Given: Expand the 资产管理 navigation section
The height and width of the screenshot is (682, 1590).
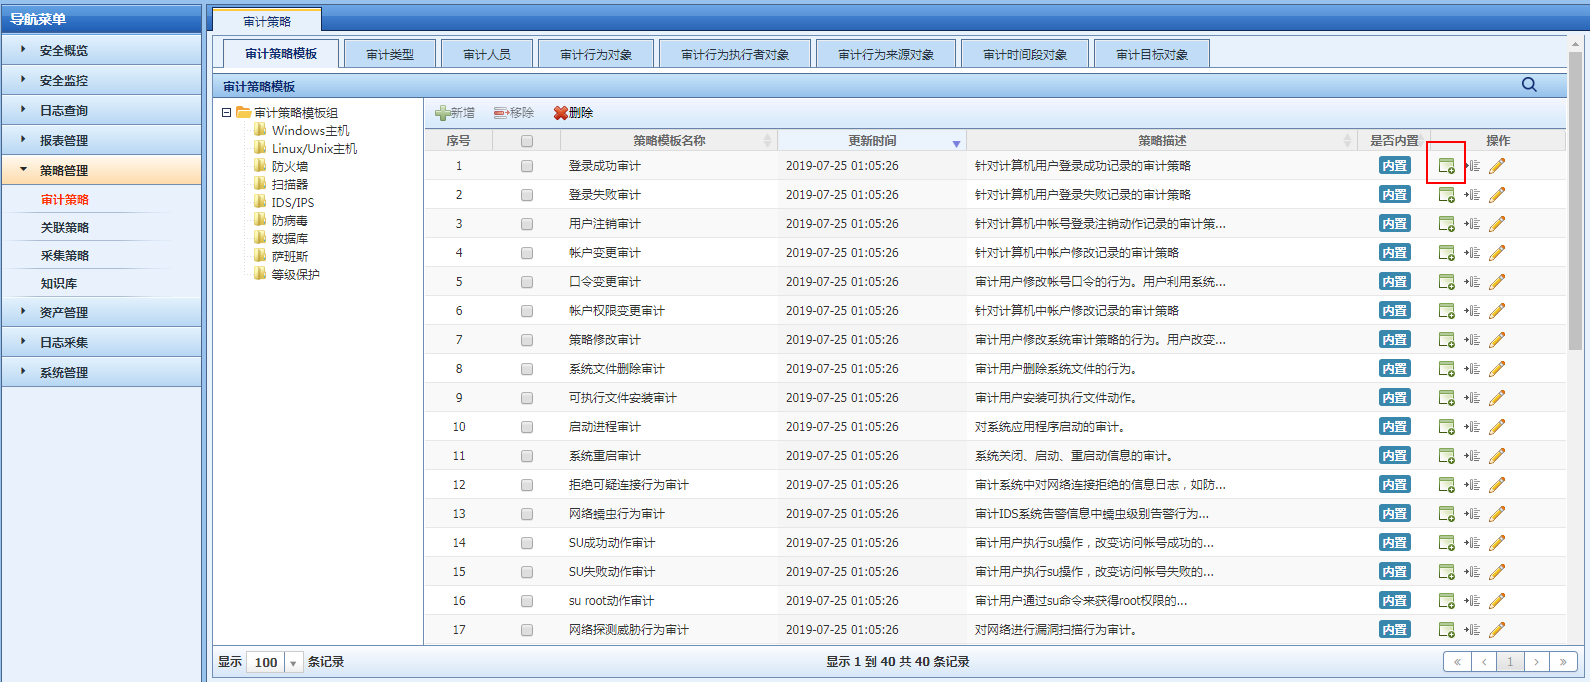Looking at the screenshot, I should (x=64, y=312).
